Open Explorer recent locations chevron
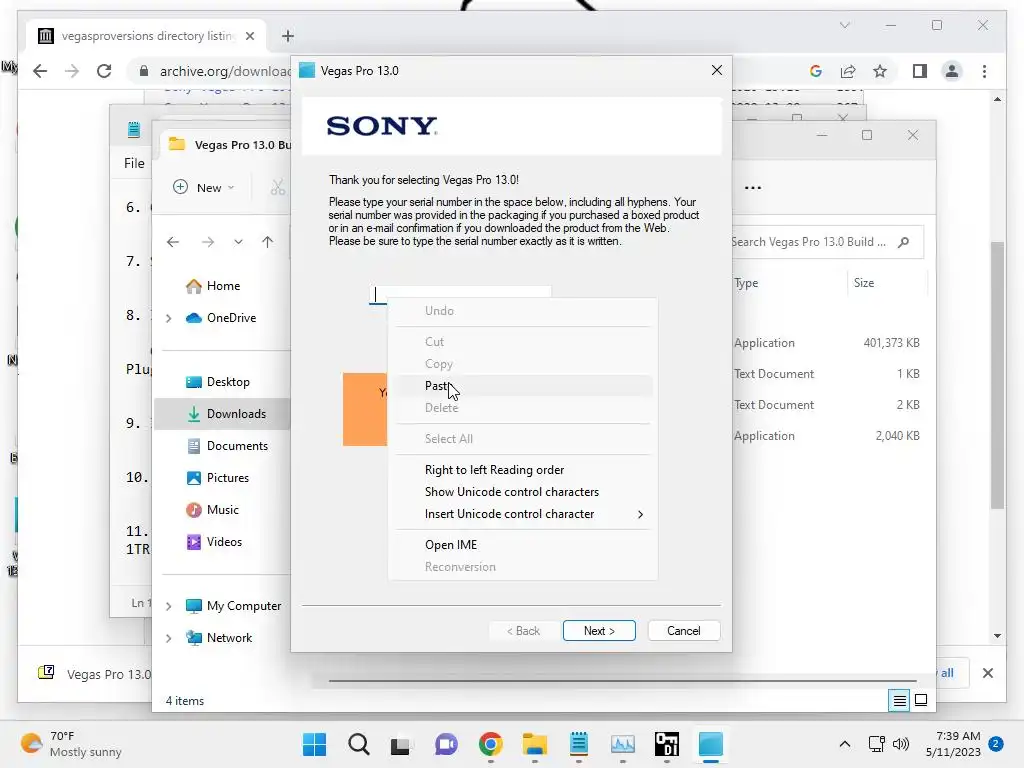Image resolution: width=1024 pixels, height=768 pixels. coord(238,242)
